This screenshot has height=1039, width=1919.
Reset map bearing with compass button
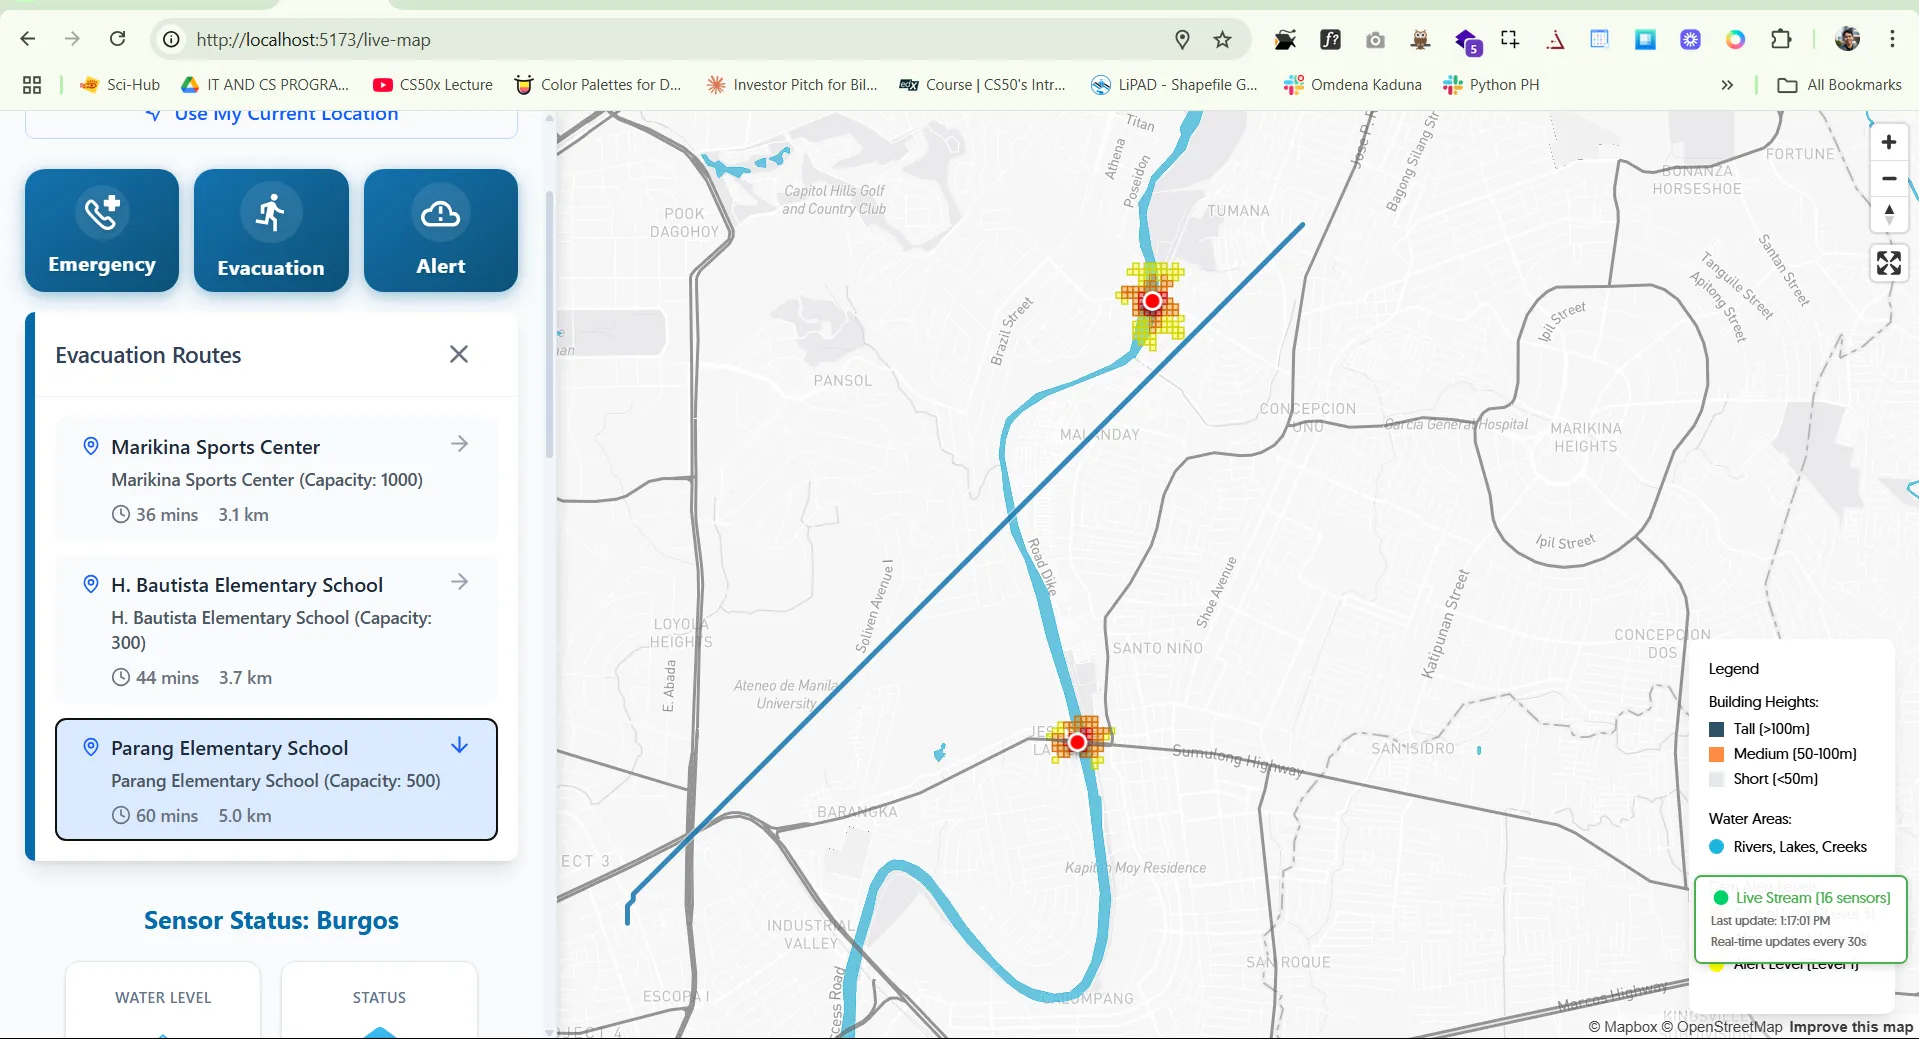tap(1889, 215)
